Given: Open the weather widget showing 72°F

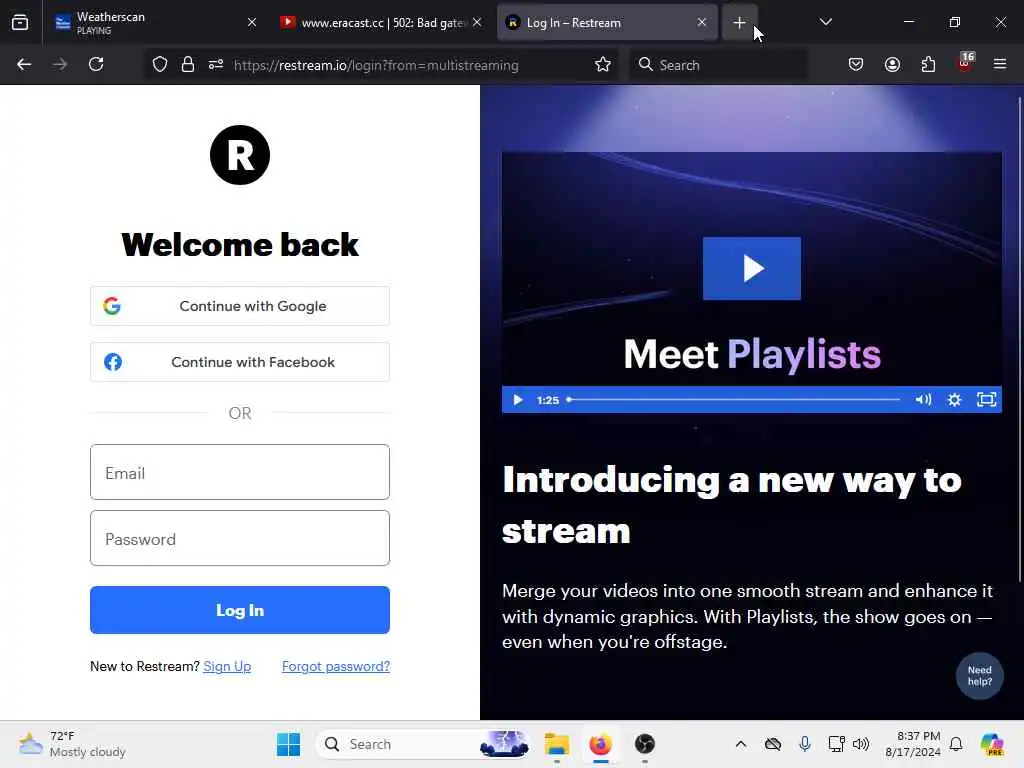Looking at the screenshot, I should pos(72,744).
